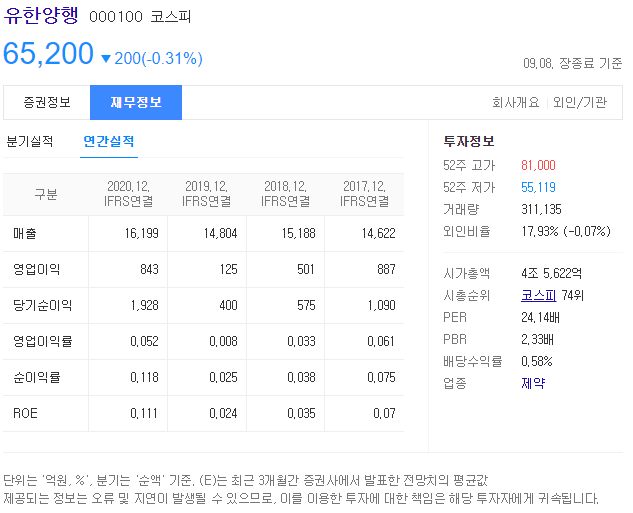Click operating profit value 887
The width and height of the screenshot is (633, 513).
(386, 269)
